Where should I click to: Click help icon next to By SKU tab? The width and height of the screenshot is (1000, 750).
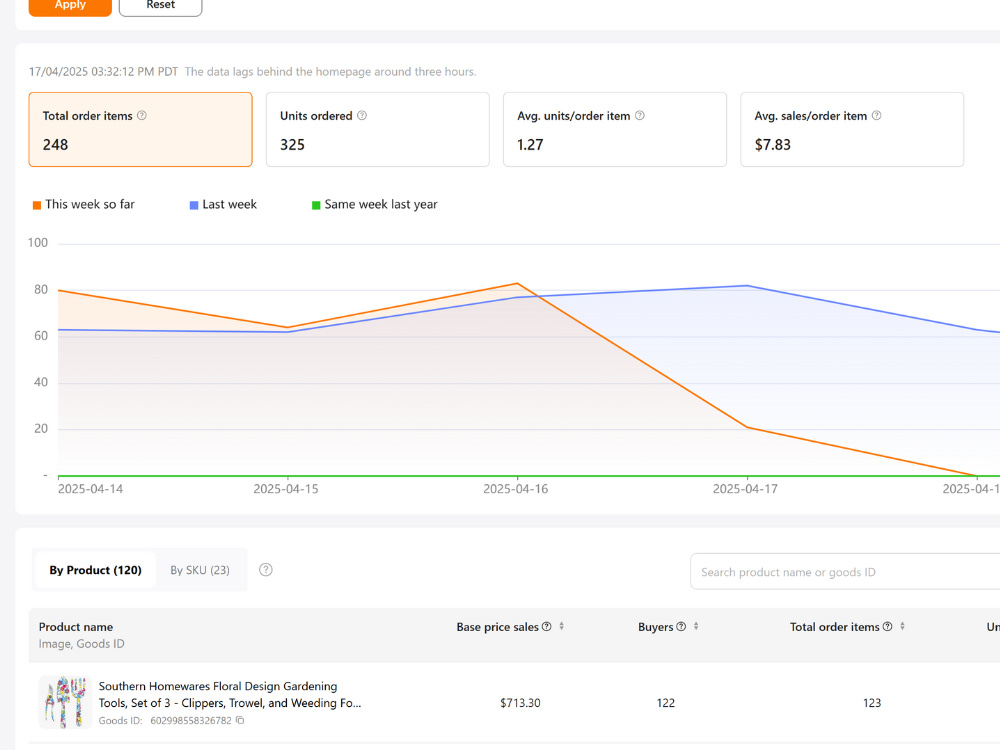tap(266, 570)
